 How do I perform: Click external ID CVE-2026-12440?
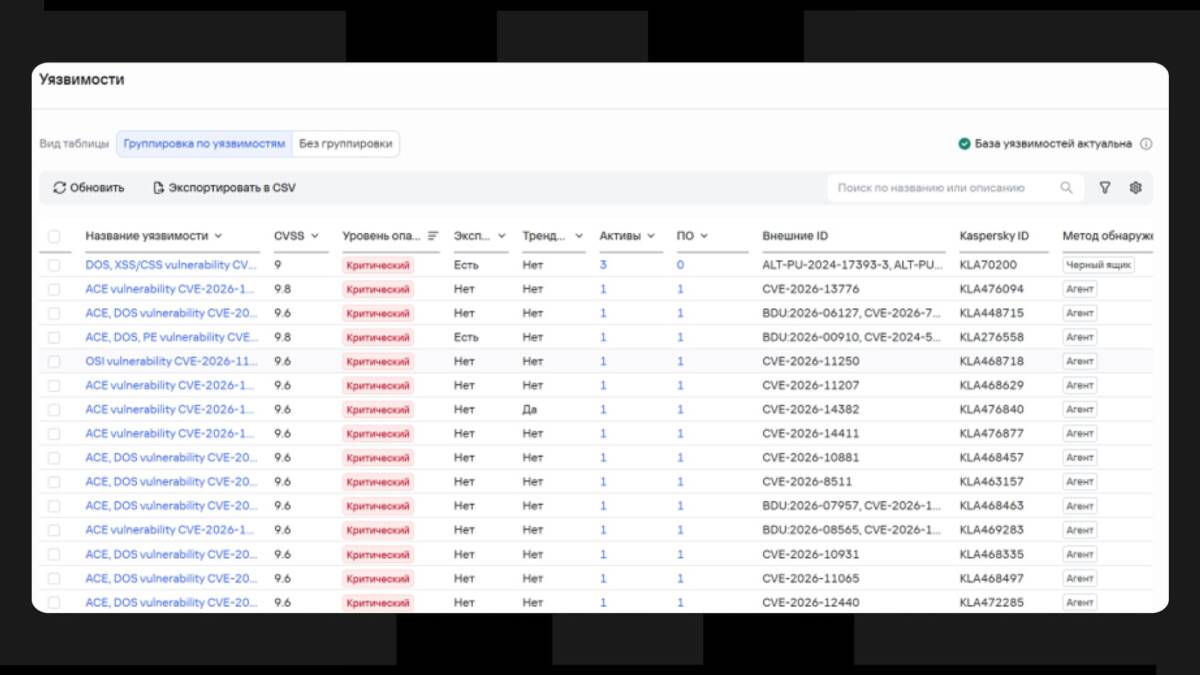pos(810,602)
